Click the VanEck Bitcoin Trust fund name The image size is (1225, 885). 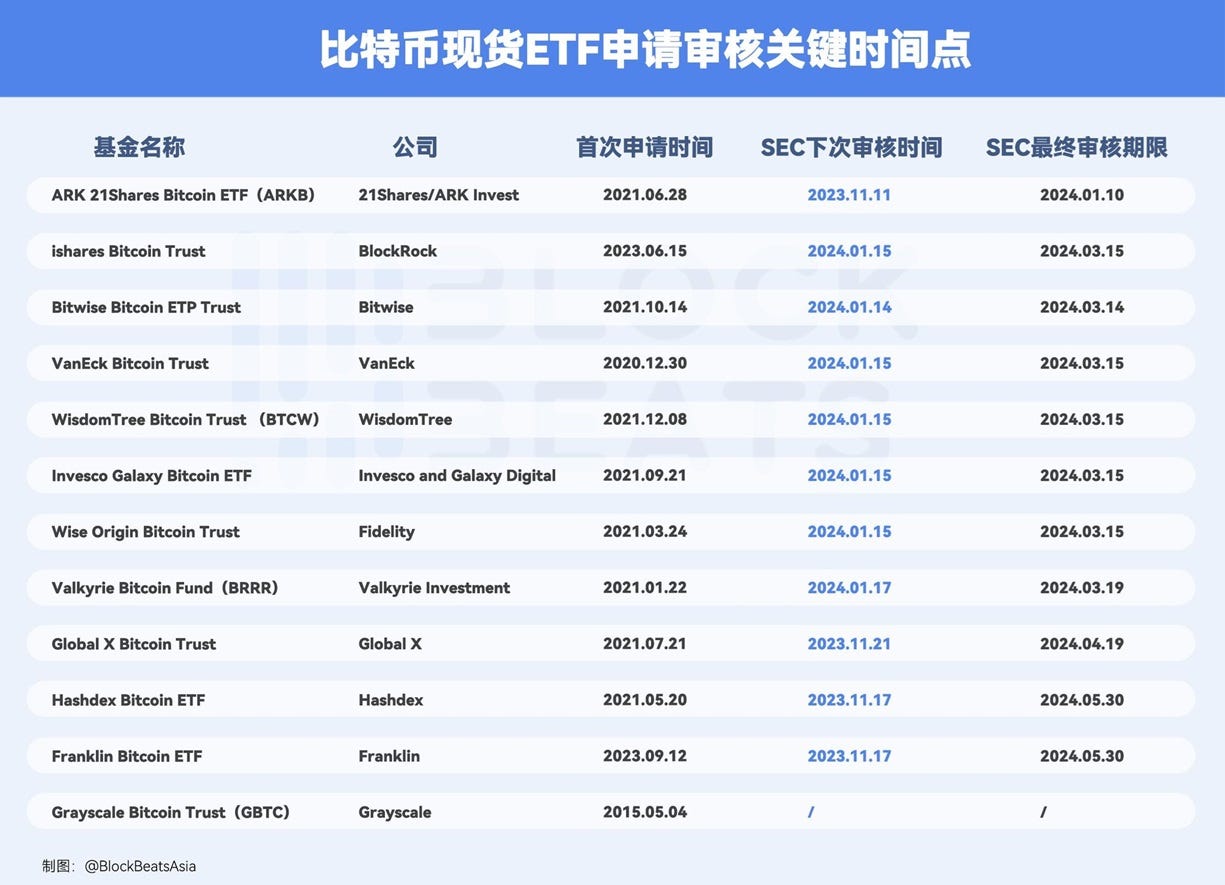(130, 363)
